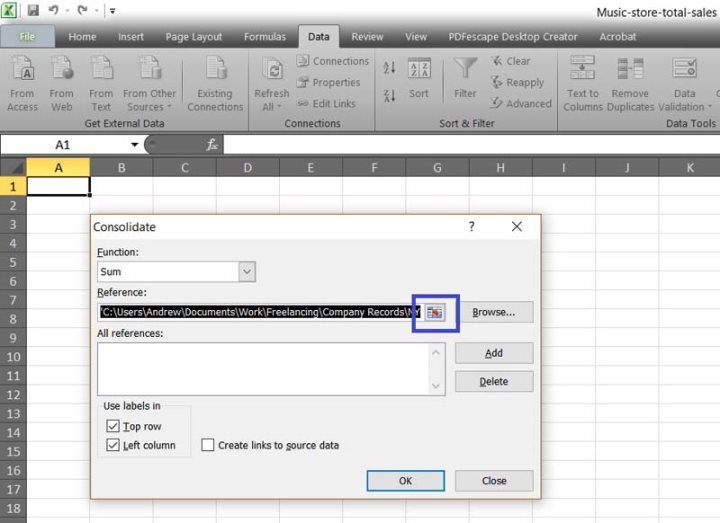Viewport: 720px width, 523px height.
Task: Click Close in Consolidate dialog
Action: pos(494,481)
